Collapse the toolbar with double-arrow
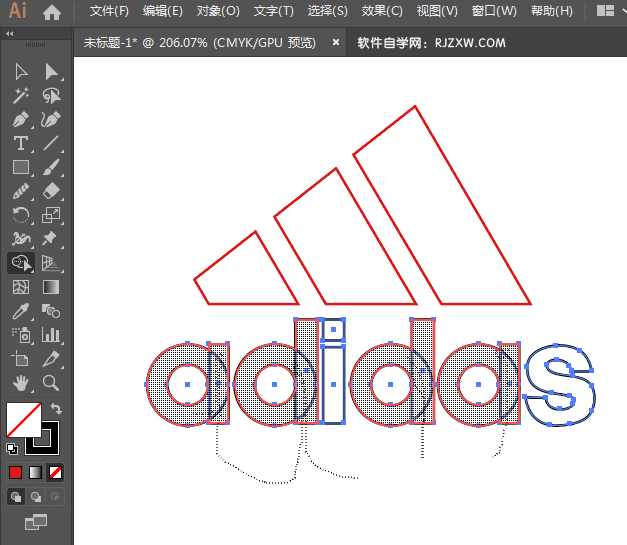This screenshot has height=545, width=627. click(x=10, y=34)
